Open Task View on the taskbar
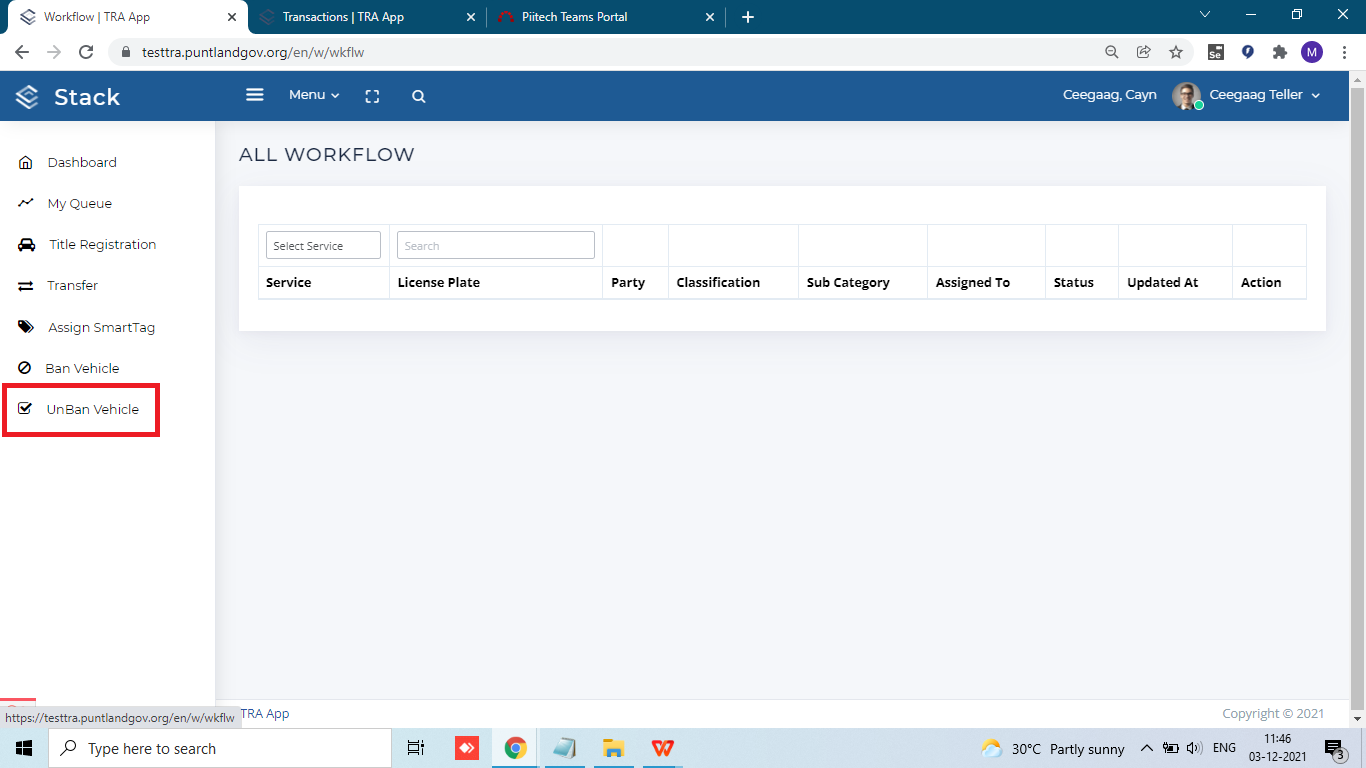The width and height of the screenshot is (1366, 768). tap(416, 748)
